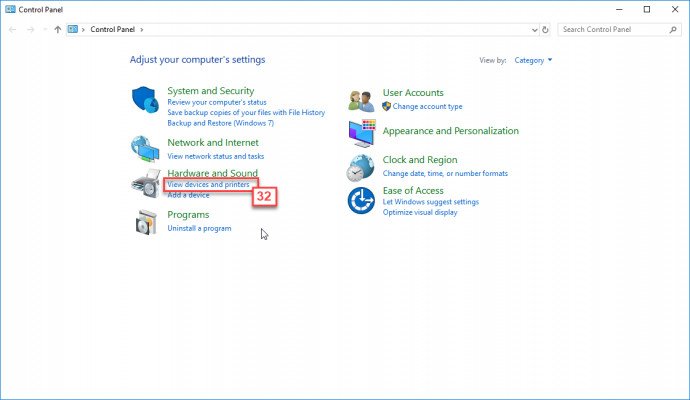Close the Control Panel window

click(675, 9)
